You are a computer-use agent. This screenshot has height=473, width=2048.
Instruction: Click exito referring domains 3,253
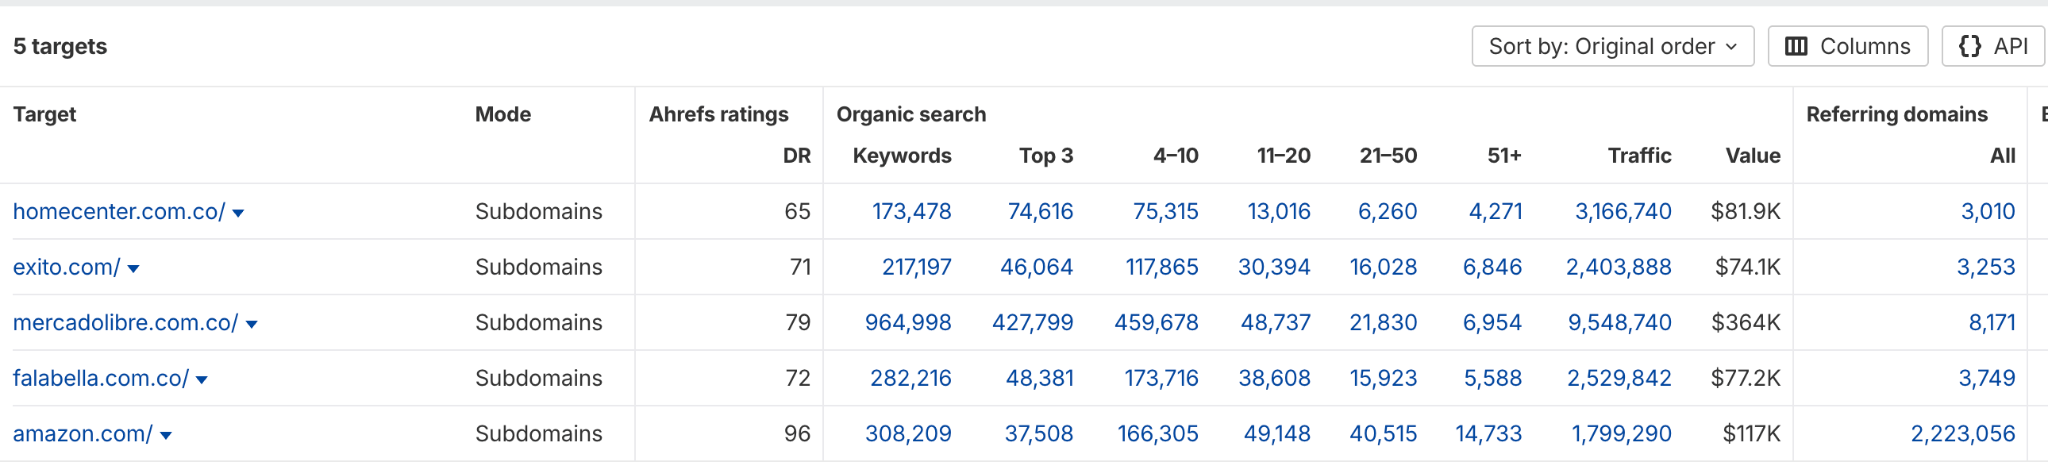click(1986, 267)
